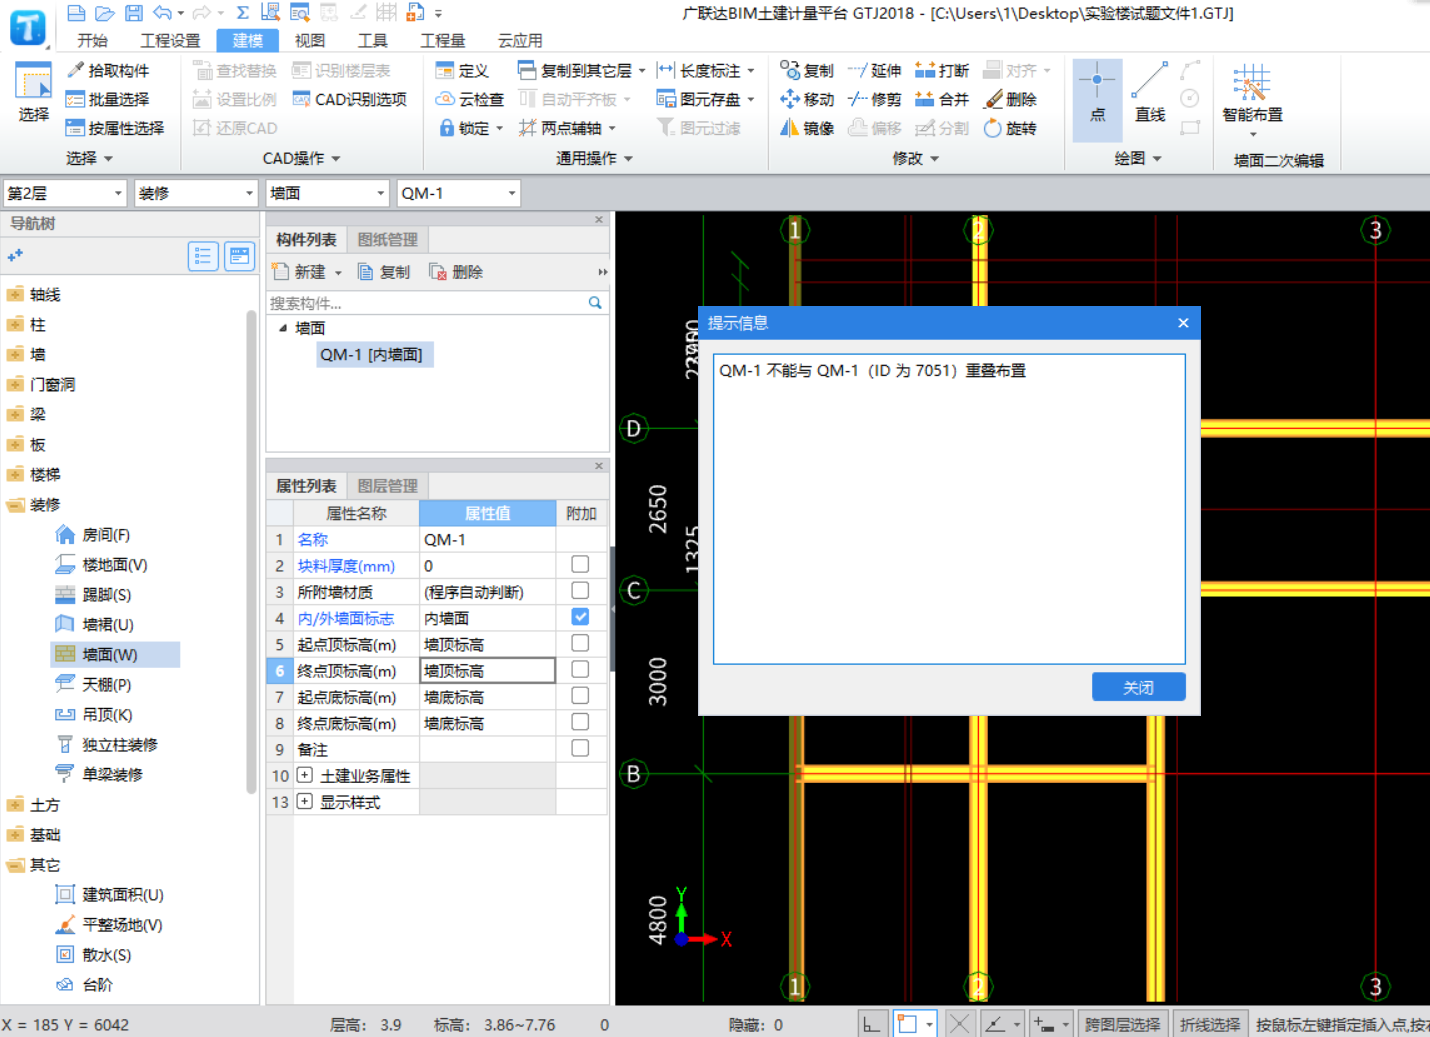Toggle 终点底标高 additional checkbox
This screenshot has width=1430, height=1037.
pyautogui.click(x=580, y=722)
